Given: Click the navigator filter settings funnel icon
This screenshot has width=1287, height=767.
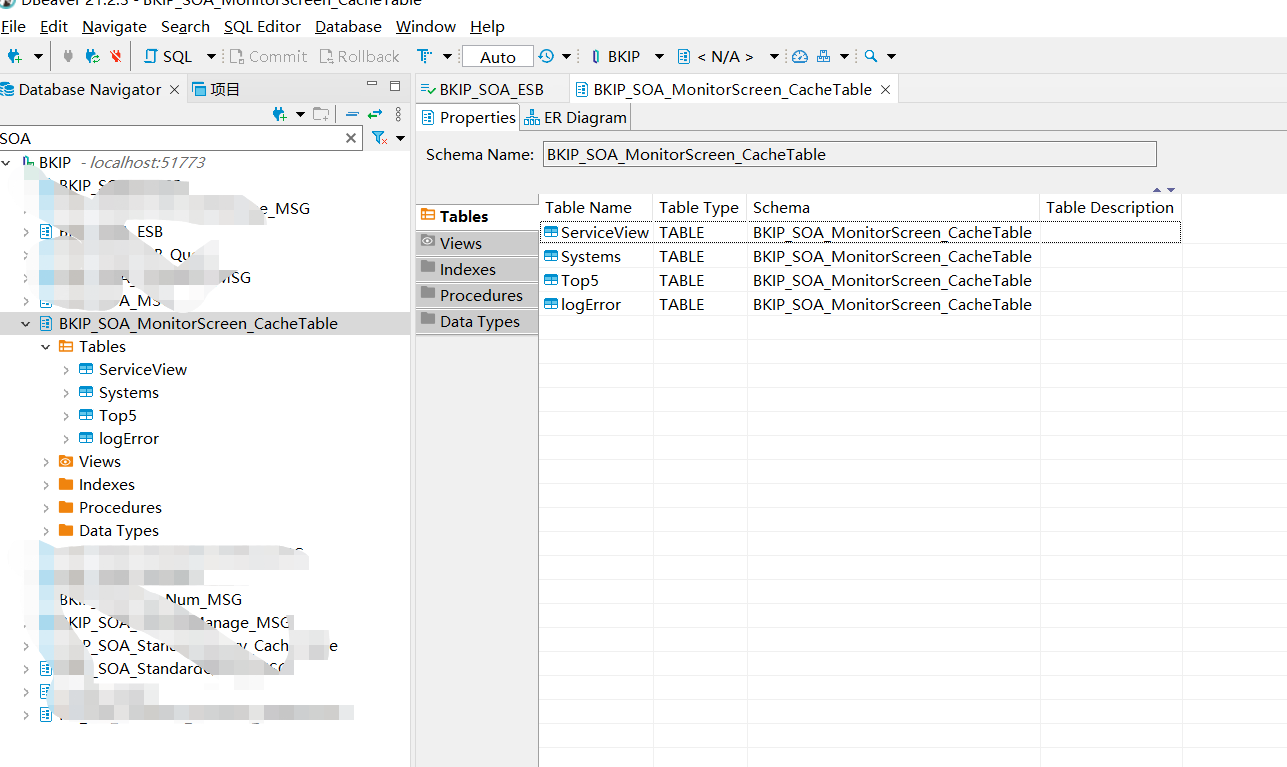Looking at the screenshot, I should pyautogui.click(x=380, y=139).
